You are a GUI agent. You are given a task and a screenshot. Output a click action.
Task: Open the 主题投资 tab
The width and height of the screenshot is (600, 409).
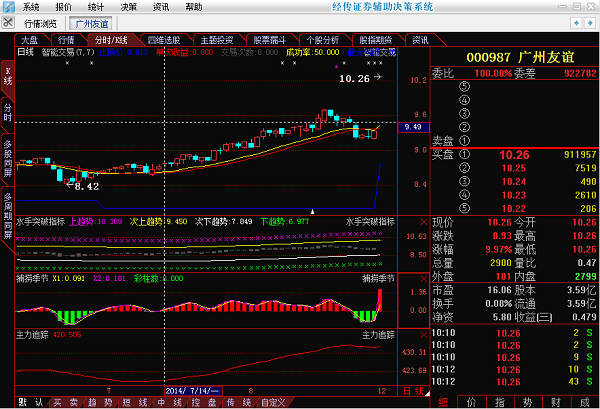pyautogui.click(x=219, y=40)
